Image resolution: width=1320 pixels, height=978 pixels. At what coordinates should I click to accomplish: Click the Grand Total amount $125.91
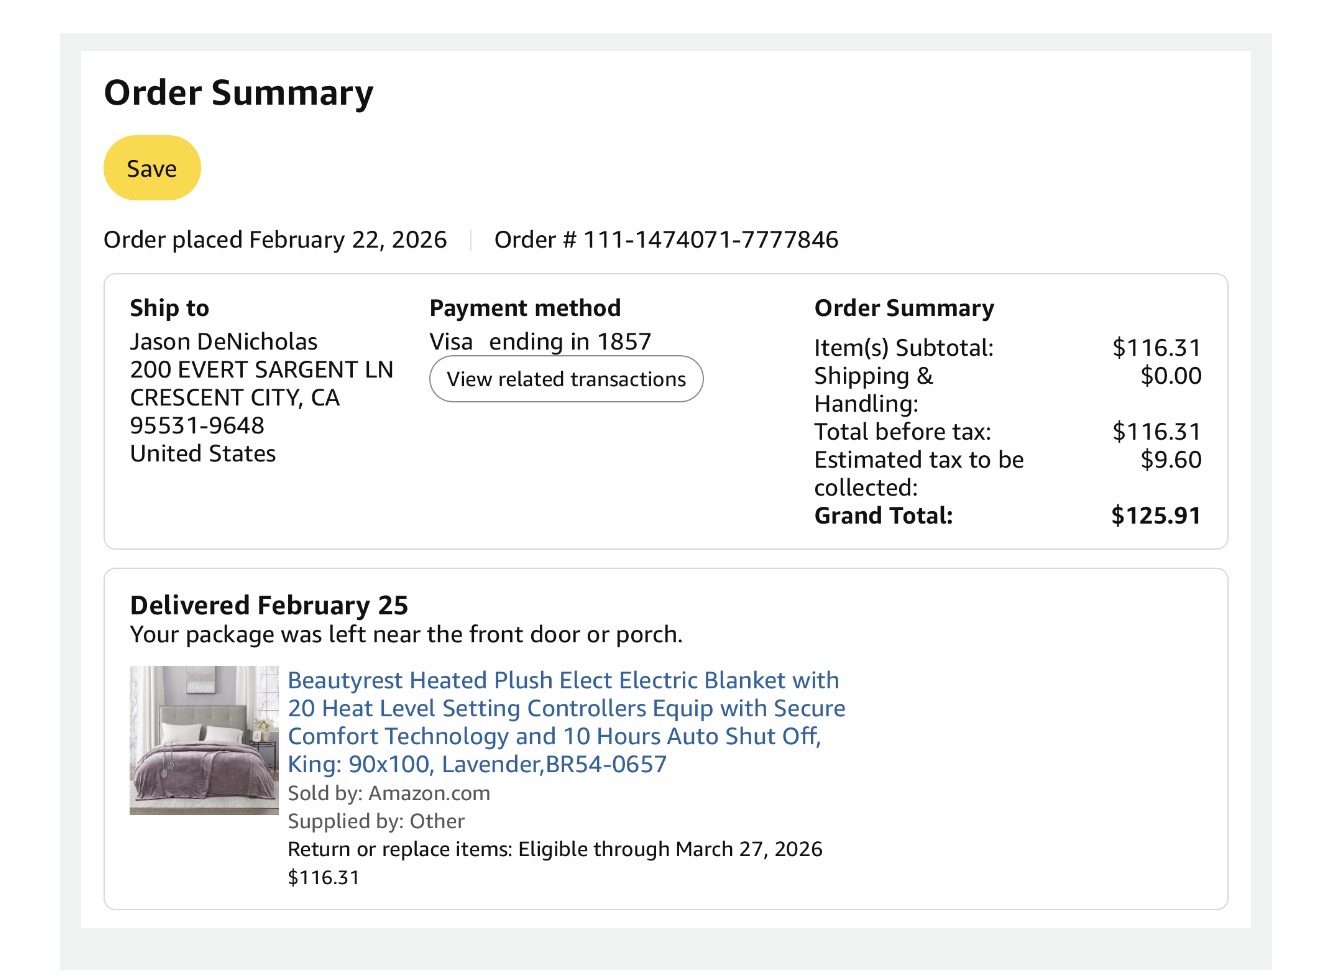point(1156,516)
